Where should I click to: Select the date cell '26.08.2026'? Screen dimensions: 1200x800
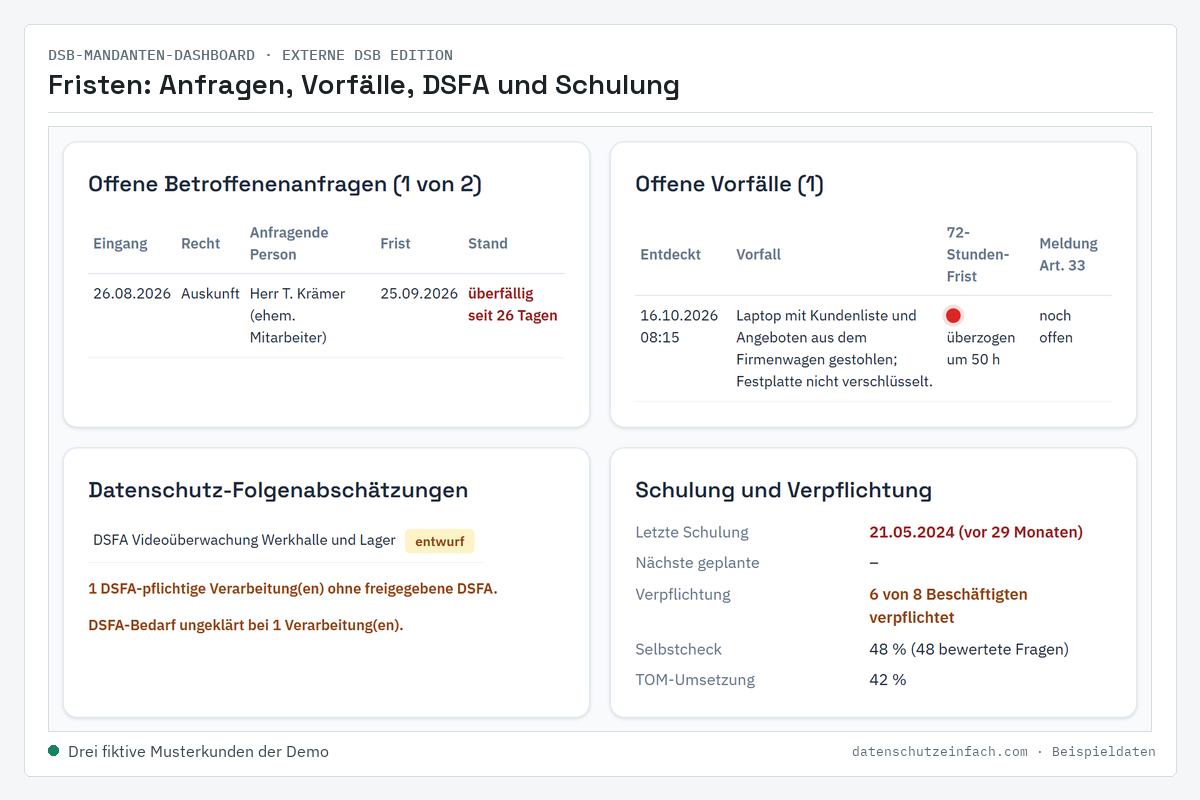pyautogui.click(x=133, y=293)
